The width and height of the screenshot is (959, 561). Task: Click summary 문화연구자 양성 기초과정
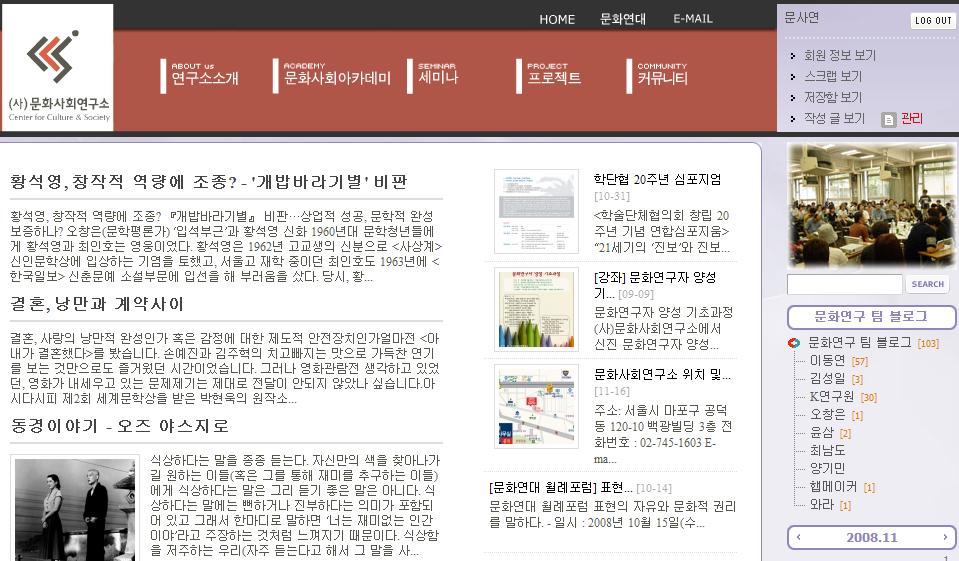664,329
